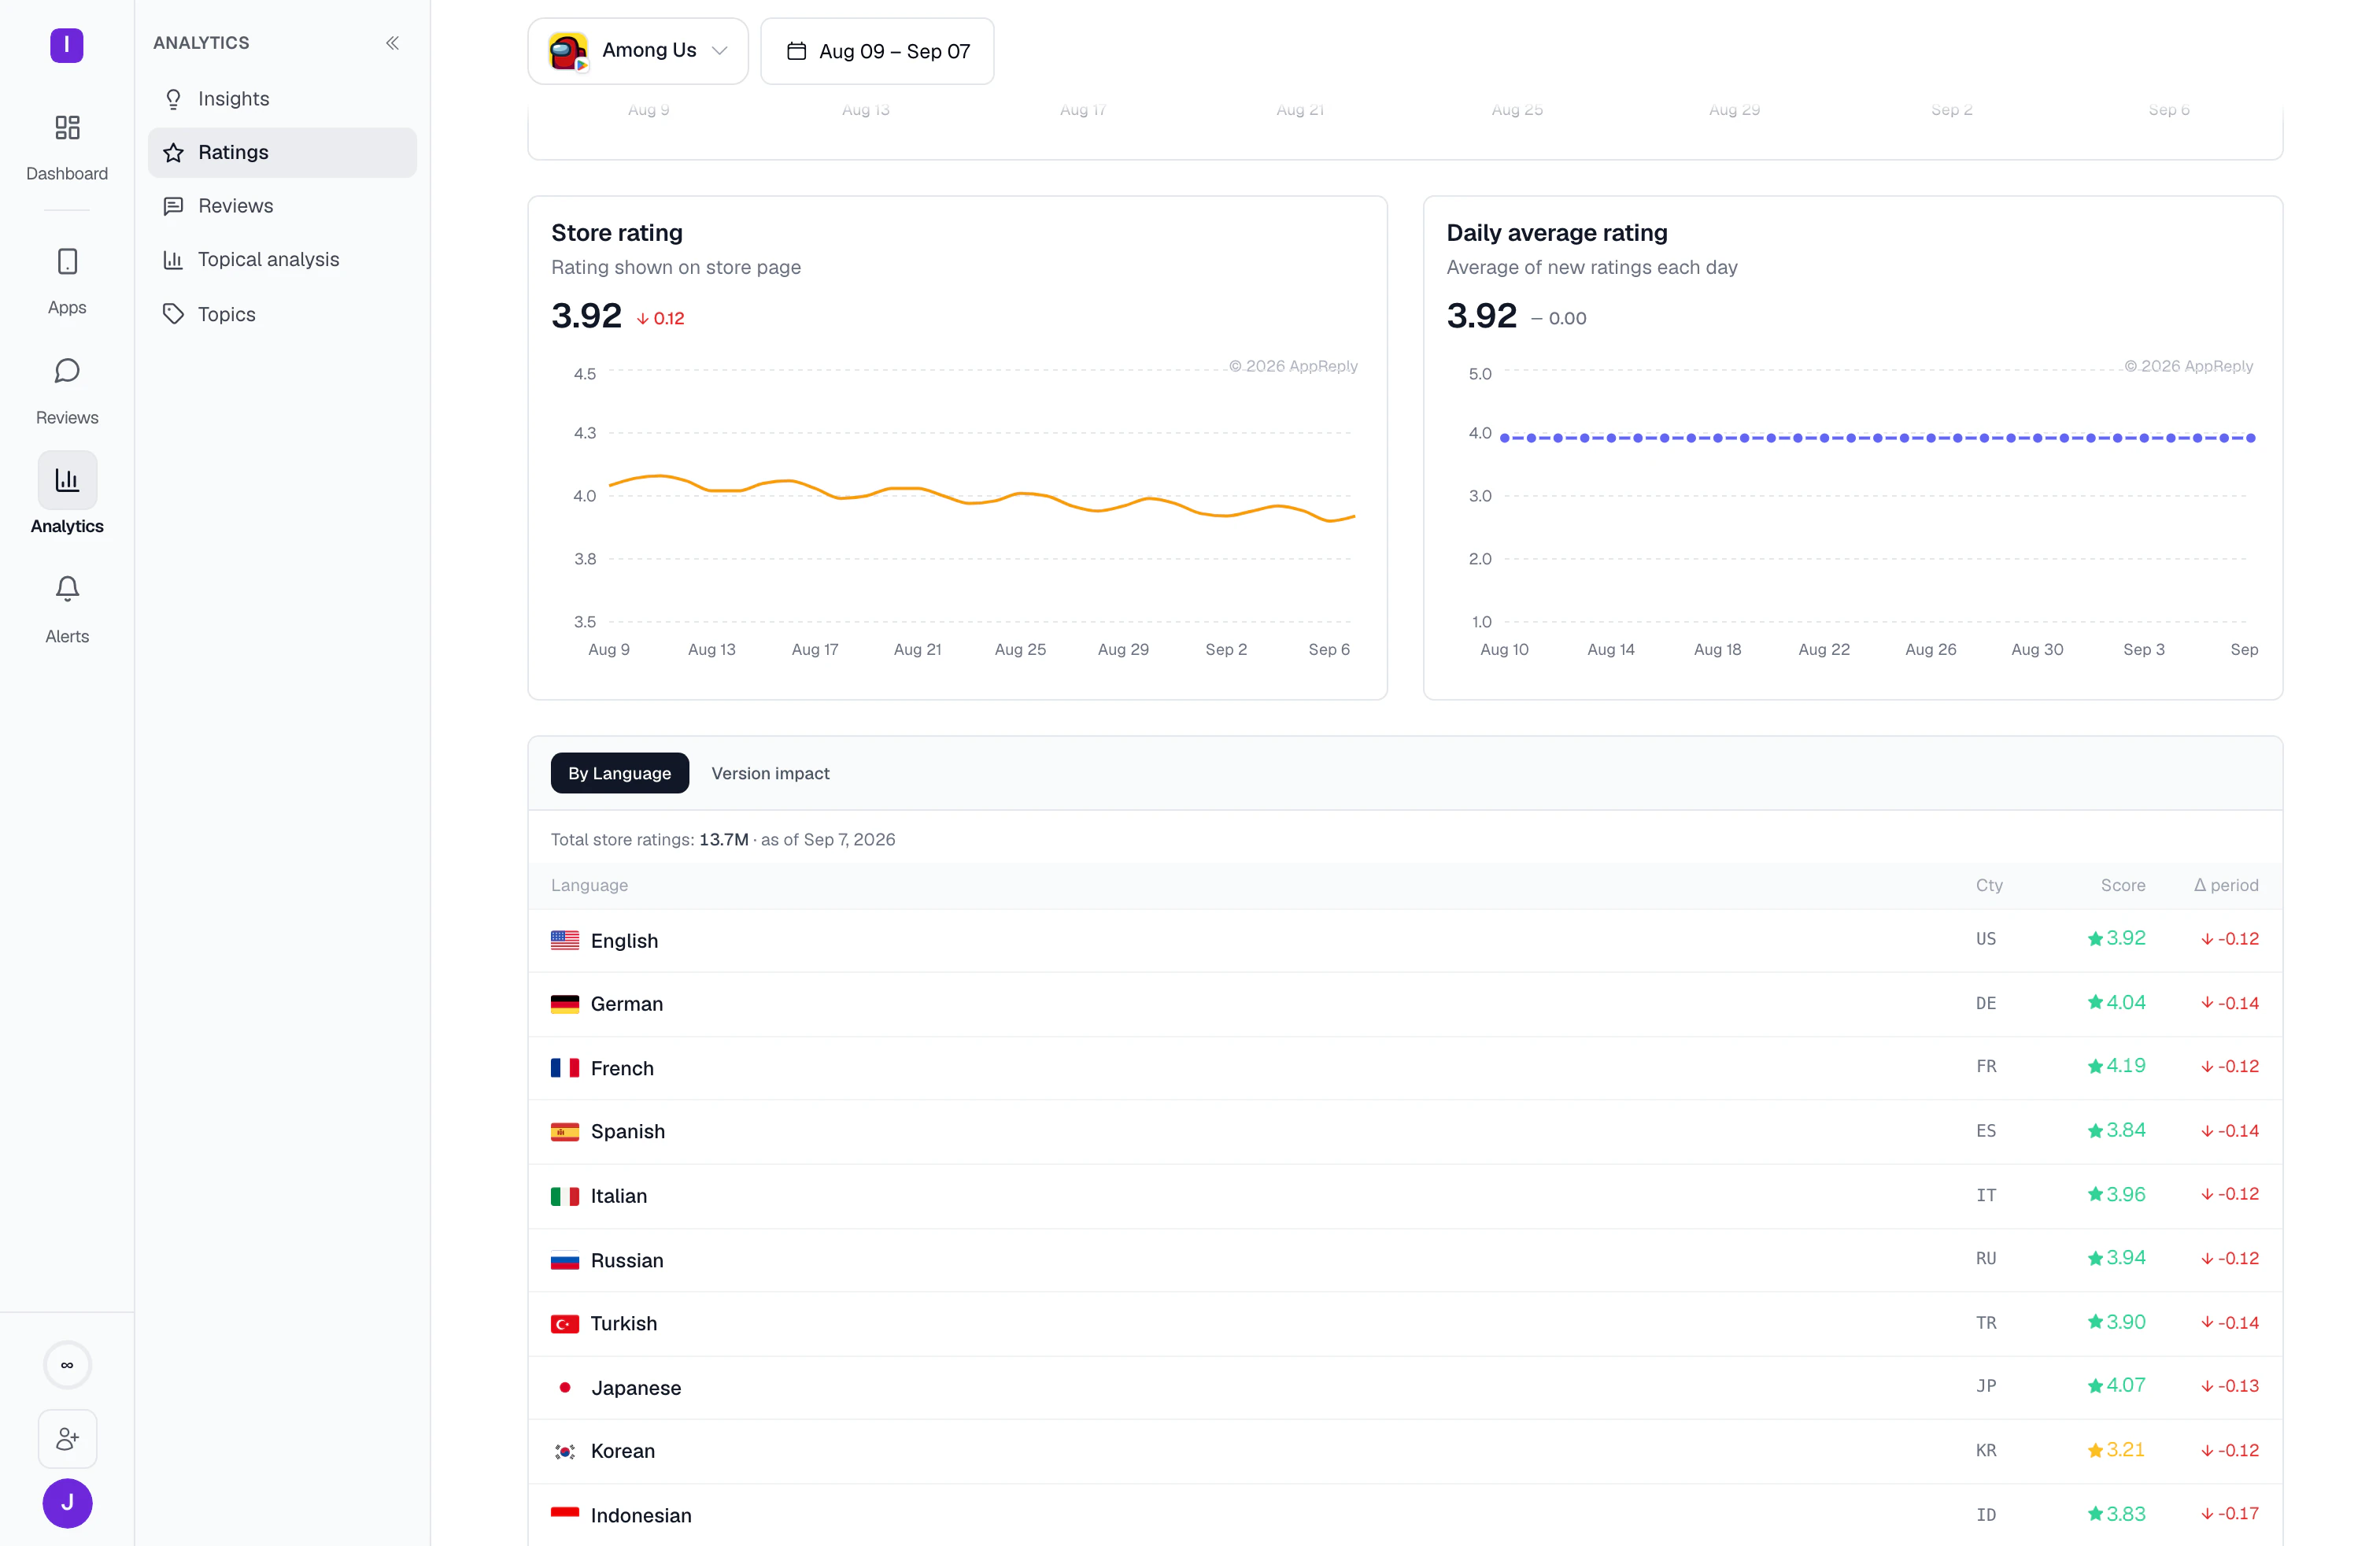2380x1546 pixels.
Task: Open Topical analysis in the menu
Action: (282, 260)
